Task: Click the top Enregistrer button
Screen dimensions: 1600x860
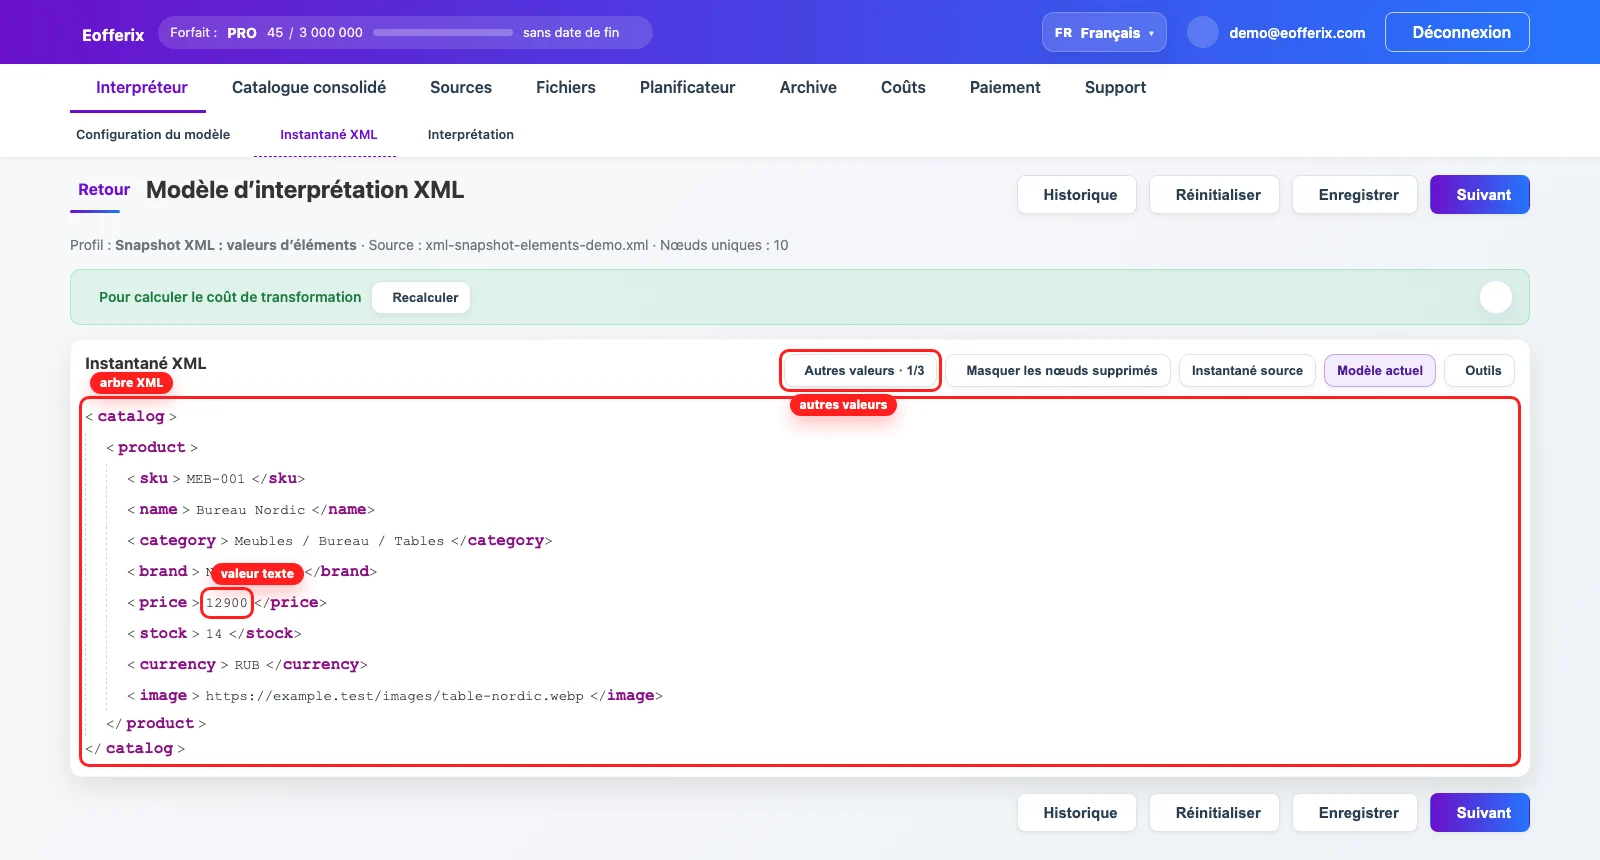Action: coord(1355,195)
